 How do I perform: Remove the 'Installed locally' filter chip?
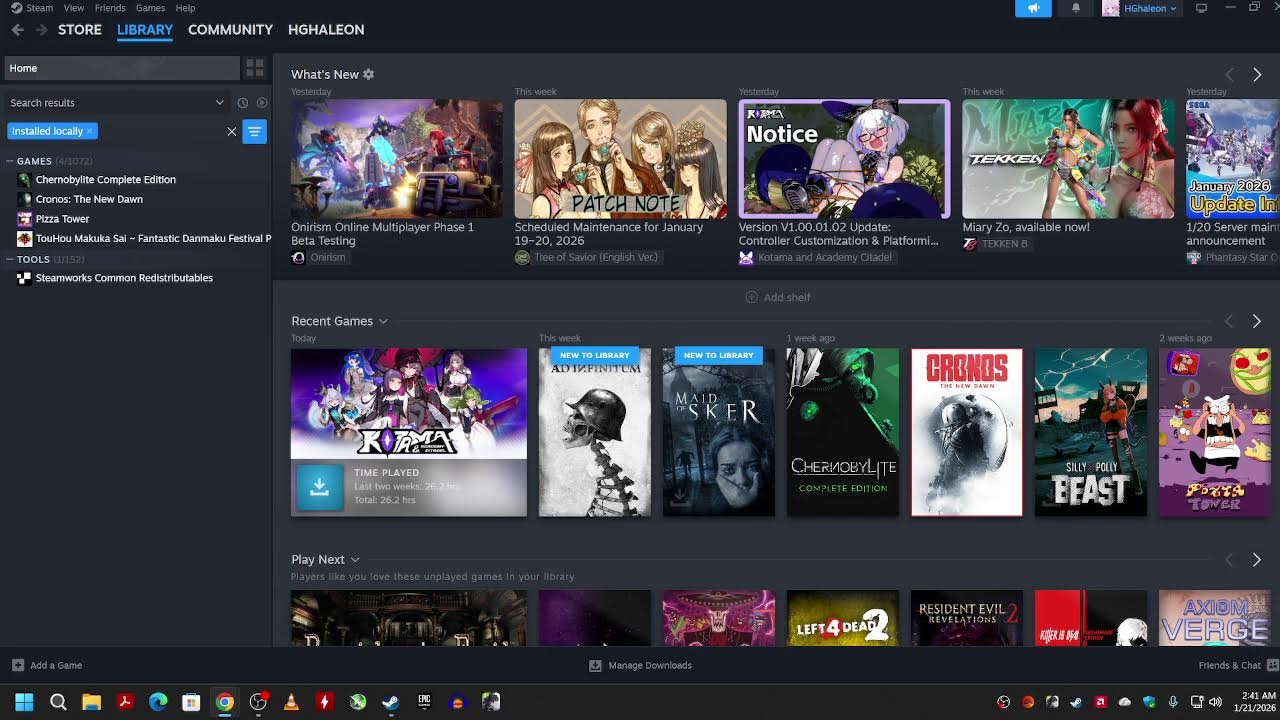[89, 131]
